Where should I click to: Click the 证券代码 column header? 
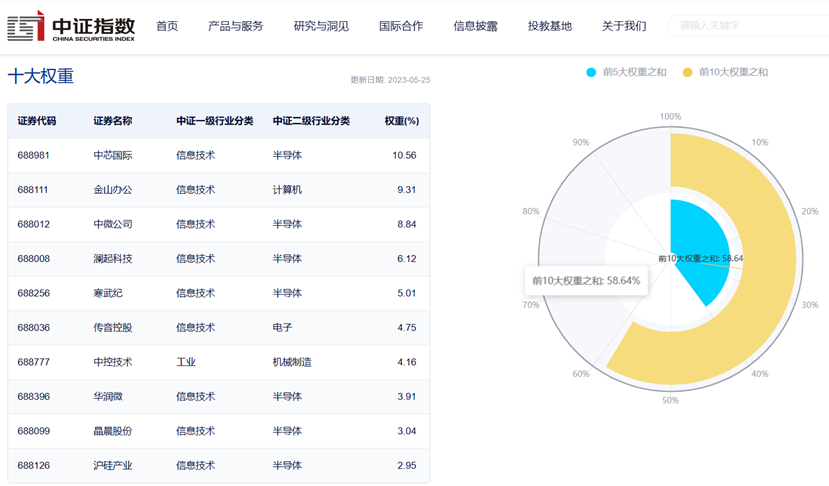pyautogui.click(x=37, y=121)
